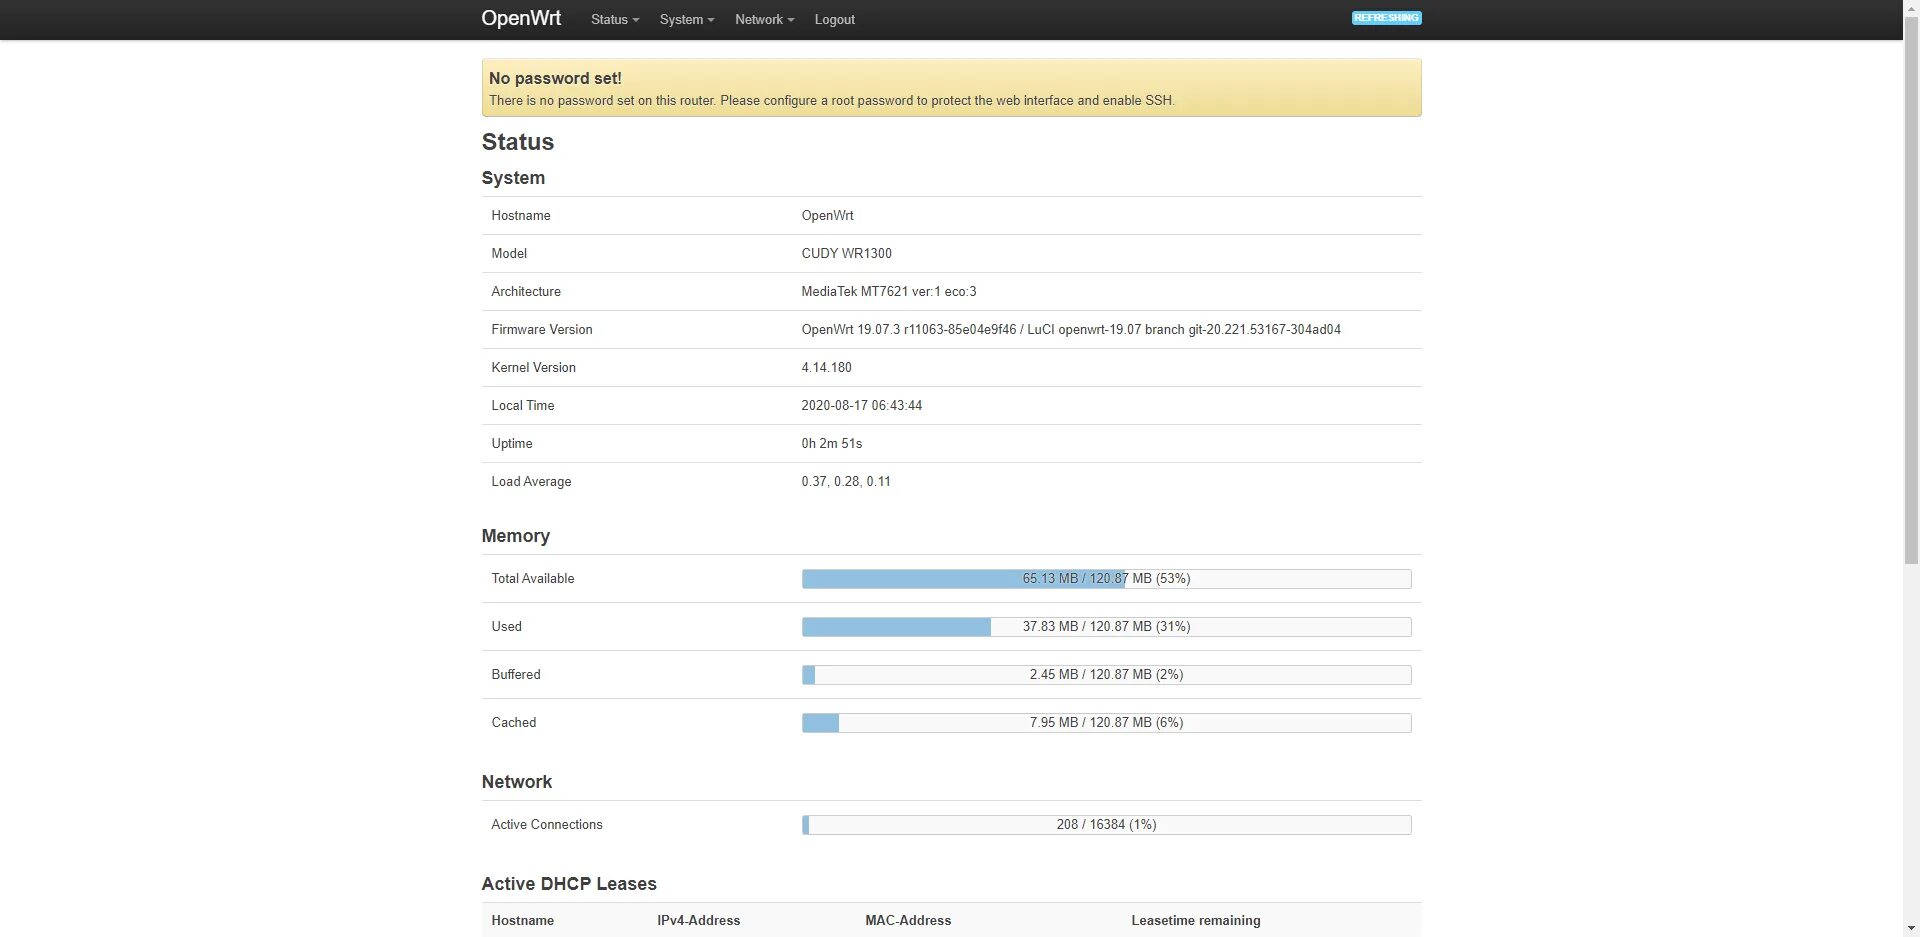The width and height of the screenshot is (1920, 937).
Task: Click the model value 'CUDY WR1300'
Action: (846, 254)
